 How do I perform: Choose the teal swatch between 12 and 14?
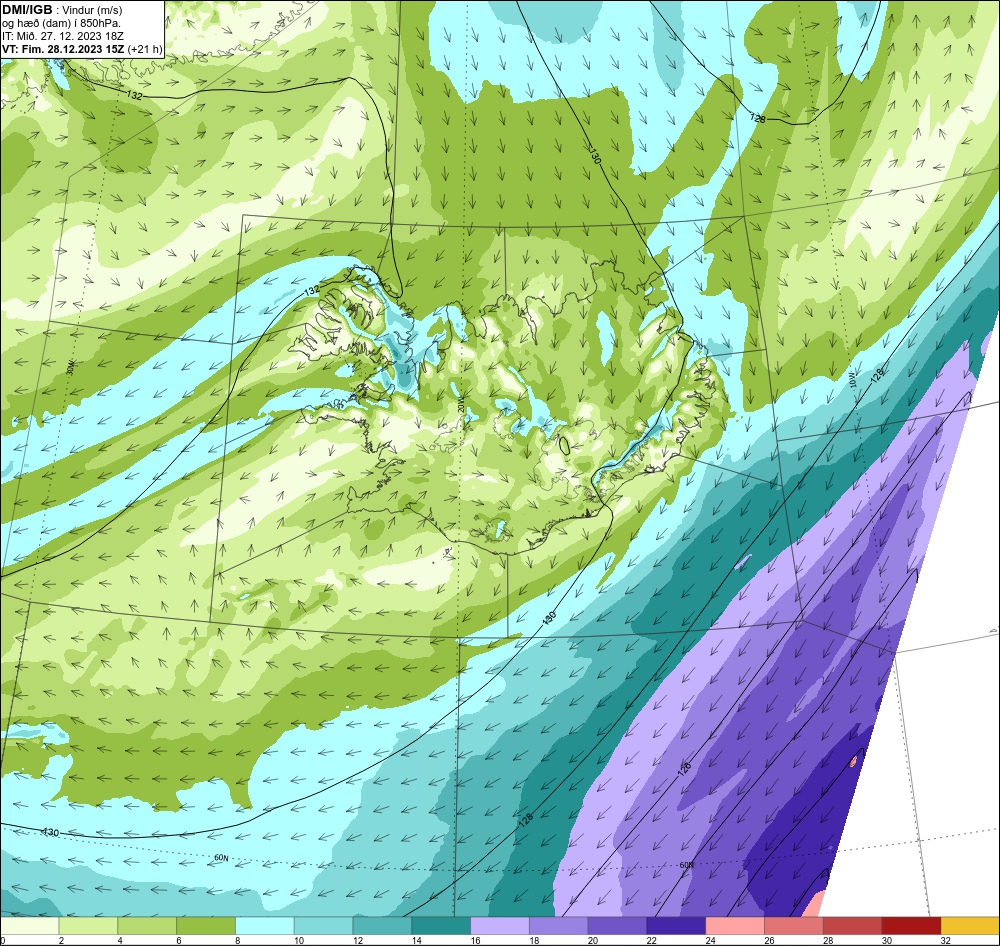pyautogui.click(x=382, y=926)
